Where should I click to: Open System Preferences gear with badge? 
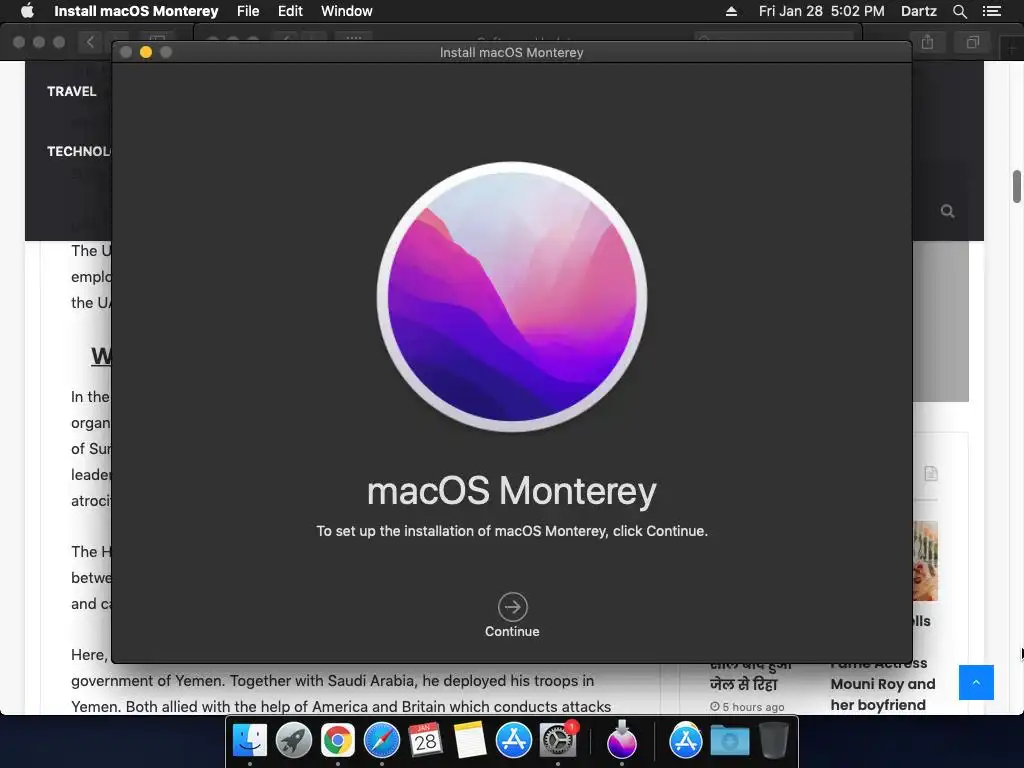[x=558, y=741]
